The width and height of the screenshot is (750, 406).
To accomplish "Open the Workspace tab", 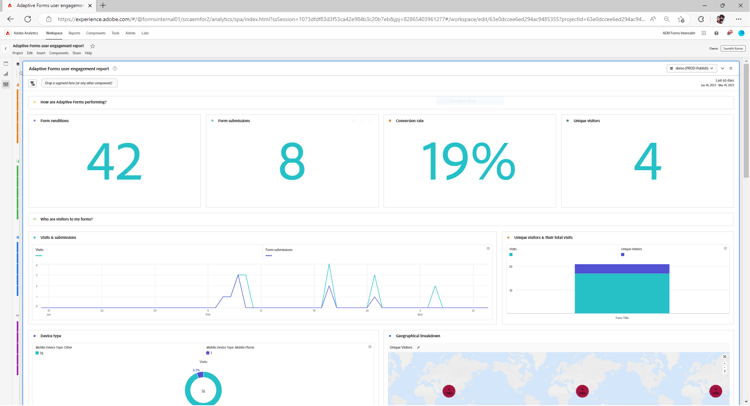I will coord(54,33).
